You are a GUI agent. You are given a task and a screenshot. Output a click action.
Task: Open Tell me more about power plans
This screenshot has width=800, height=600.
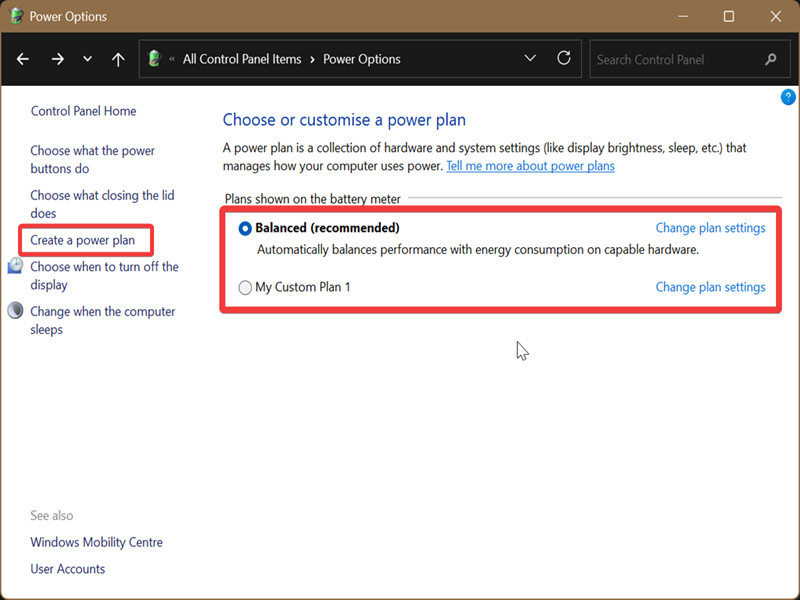point(530,166)
